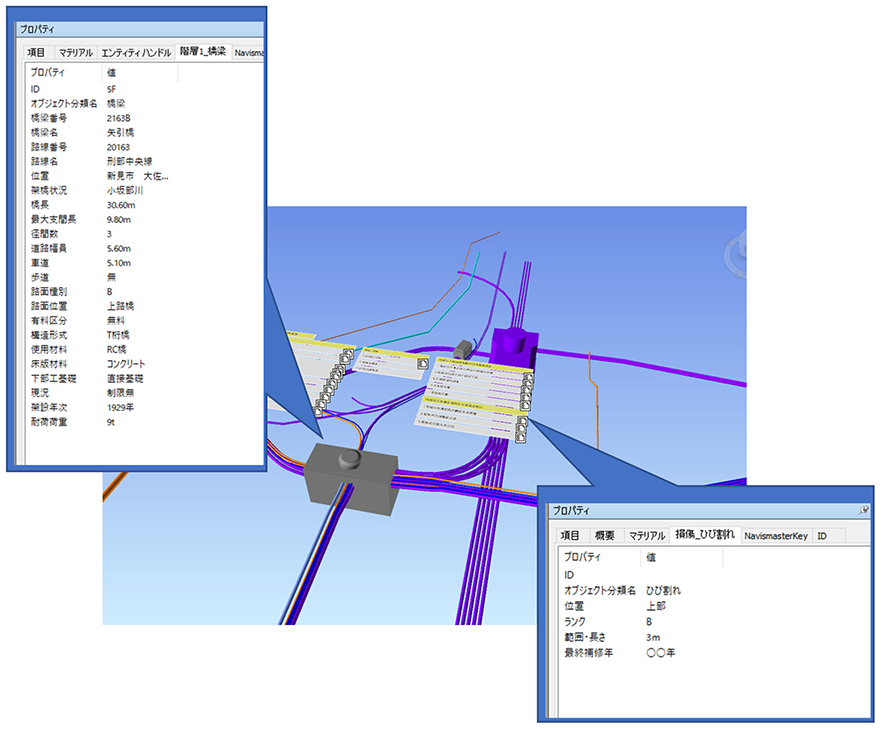Select the 最終補修年 property label

click(588, 652)
